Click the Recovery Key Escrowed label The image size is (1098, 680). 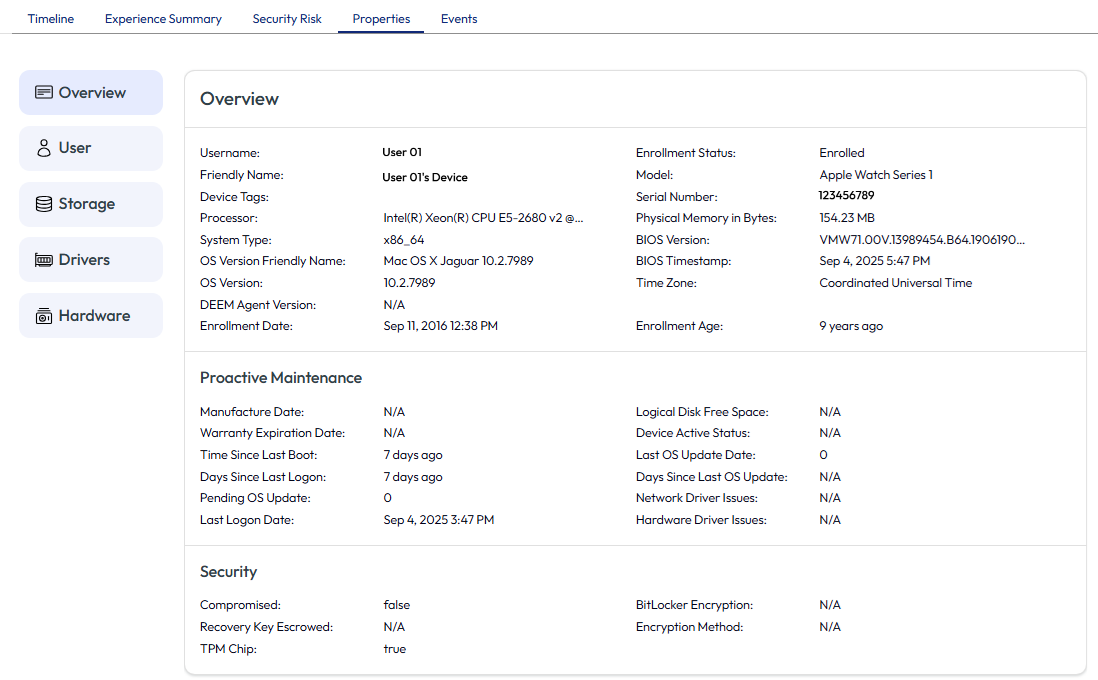tap(266, 627)
